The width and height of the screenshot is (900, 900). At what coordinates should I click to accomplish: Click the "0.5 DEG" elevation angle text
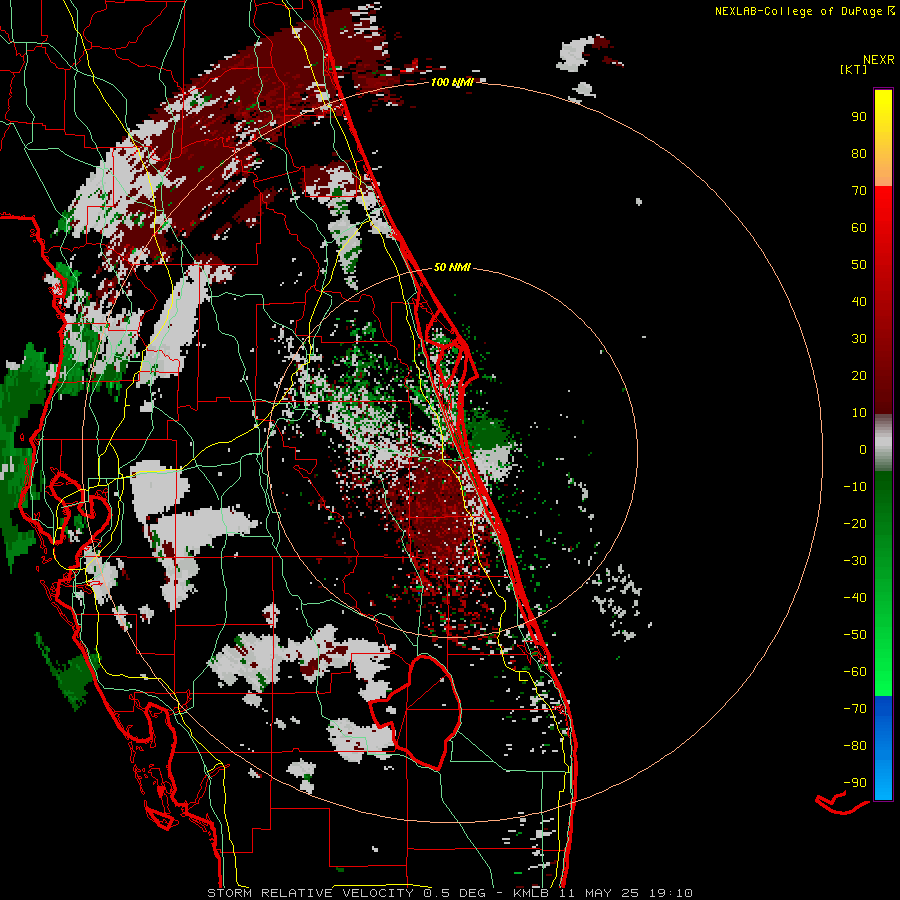click(454, 893)
